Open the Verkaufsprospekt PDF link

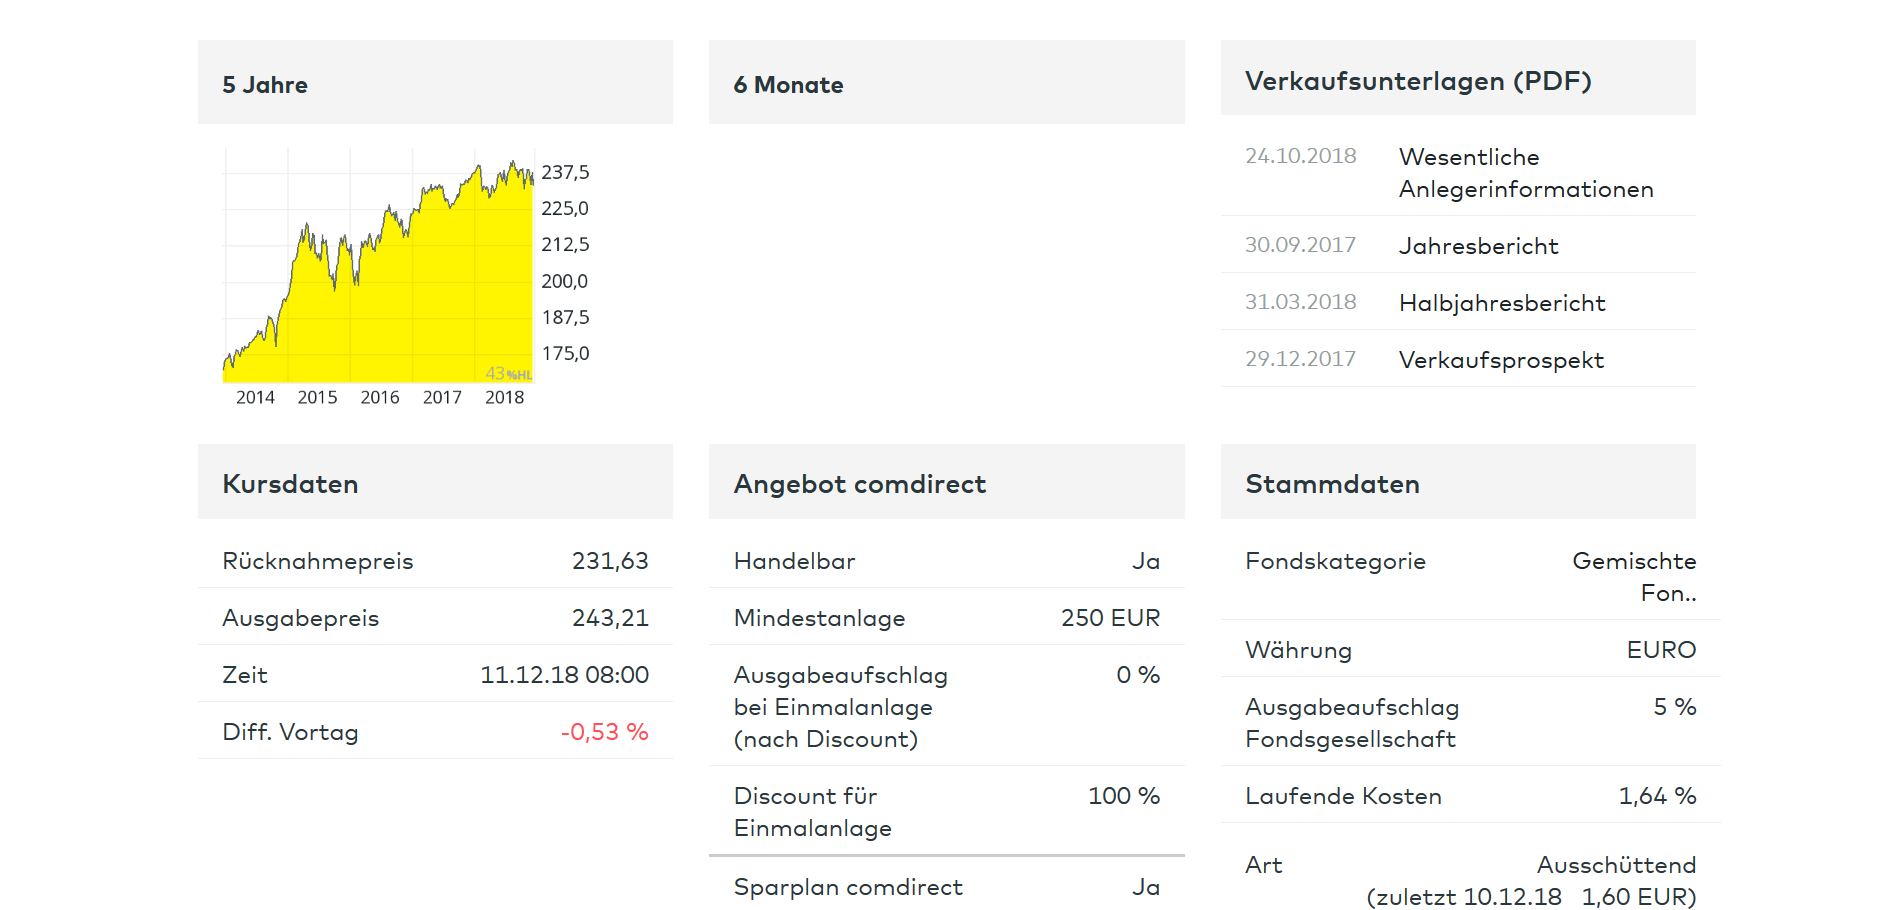coord(1501,360)
